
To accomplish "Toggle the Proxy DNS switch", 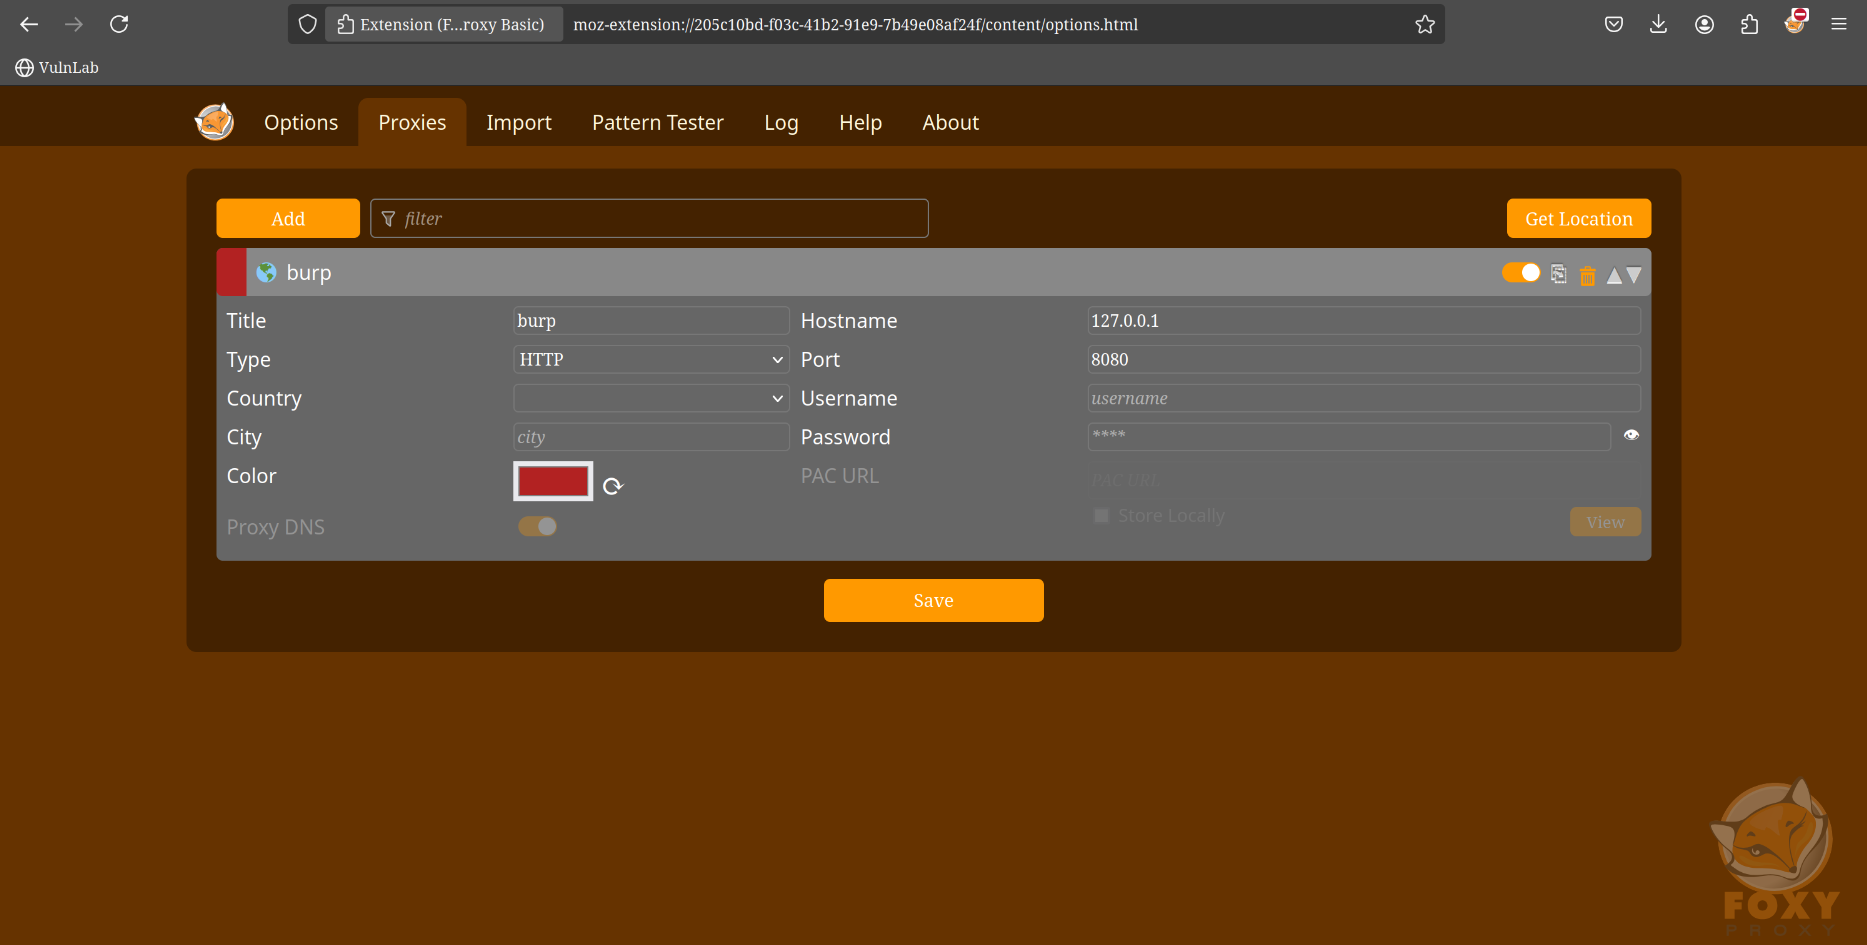I will 537,526.
